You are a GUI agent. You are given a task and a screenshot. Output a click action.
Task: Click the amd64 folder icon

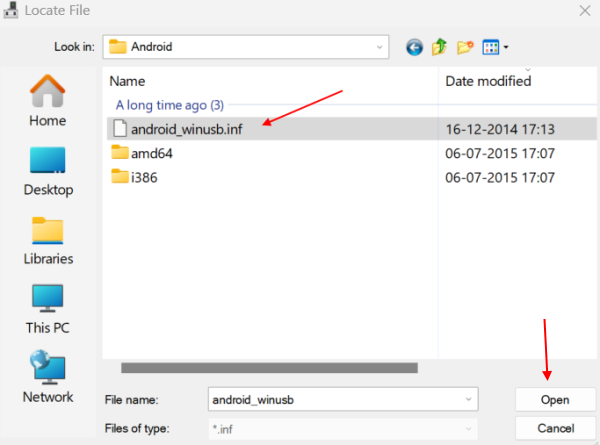coord(120,152)
